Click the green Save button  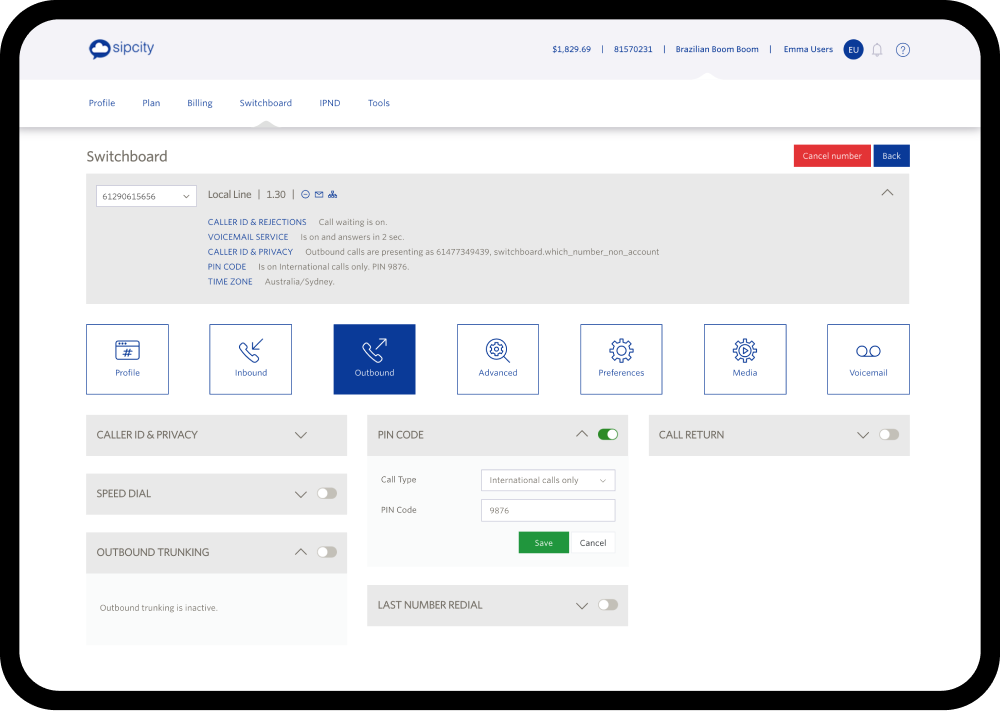543,543
